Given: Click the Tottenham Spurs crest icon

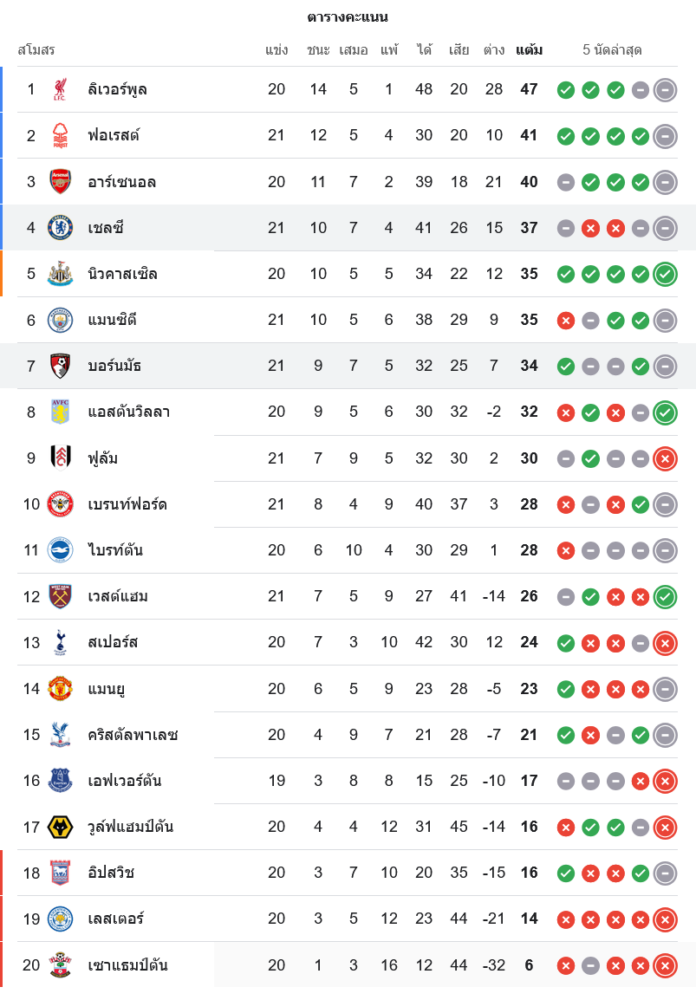Looking at the screenshot, I should [x=60, y=642].
